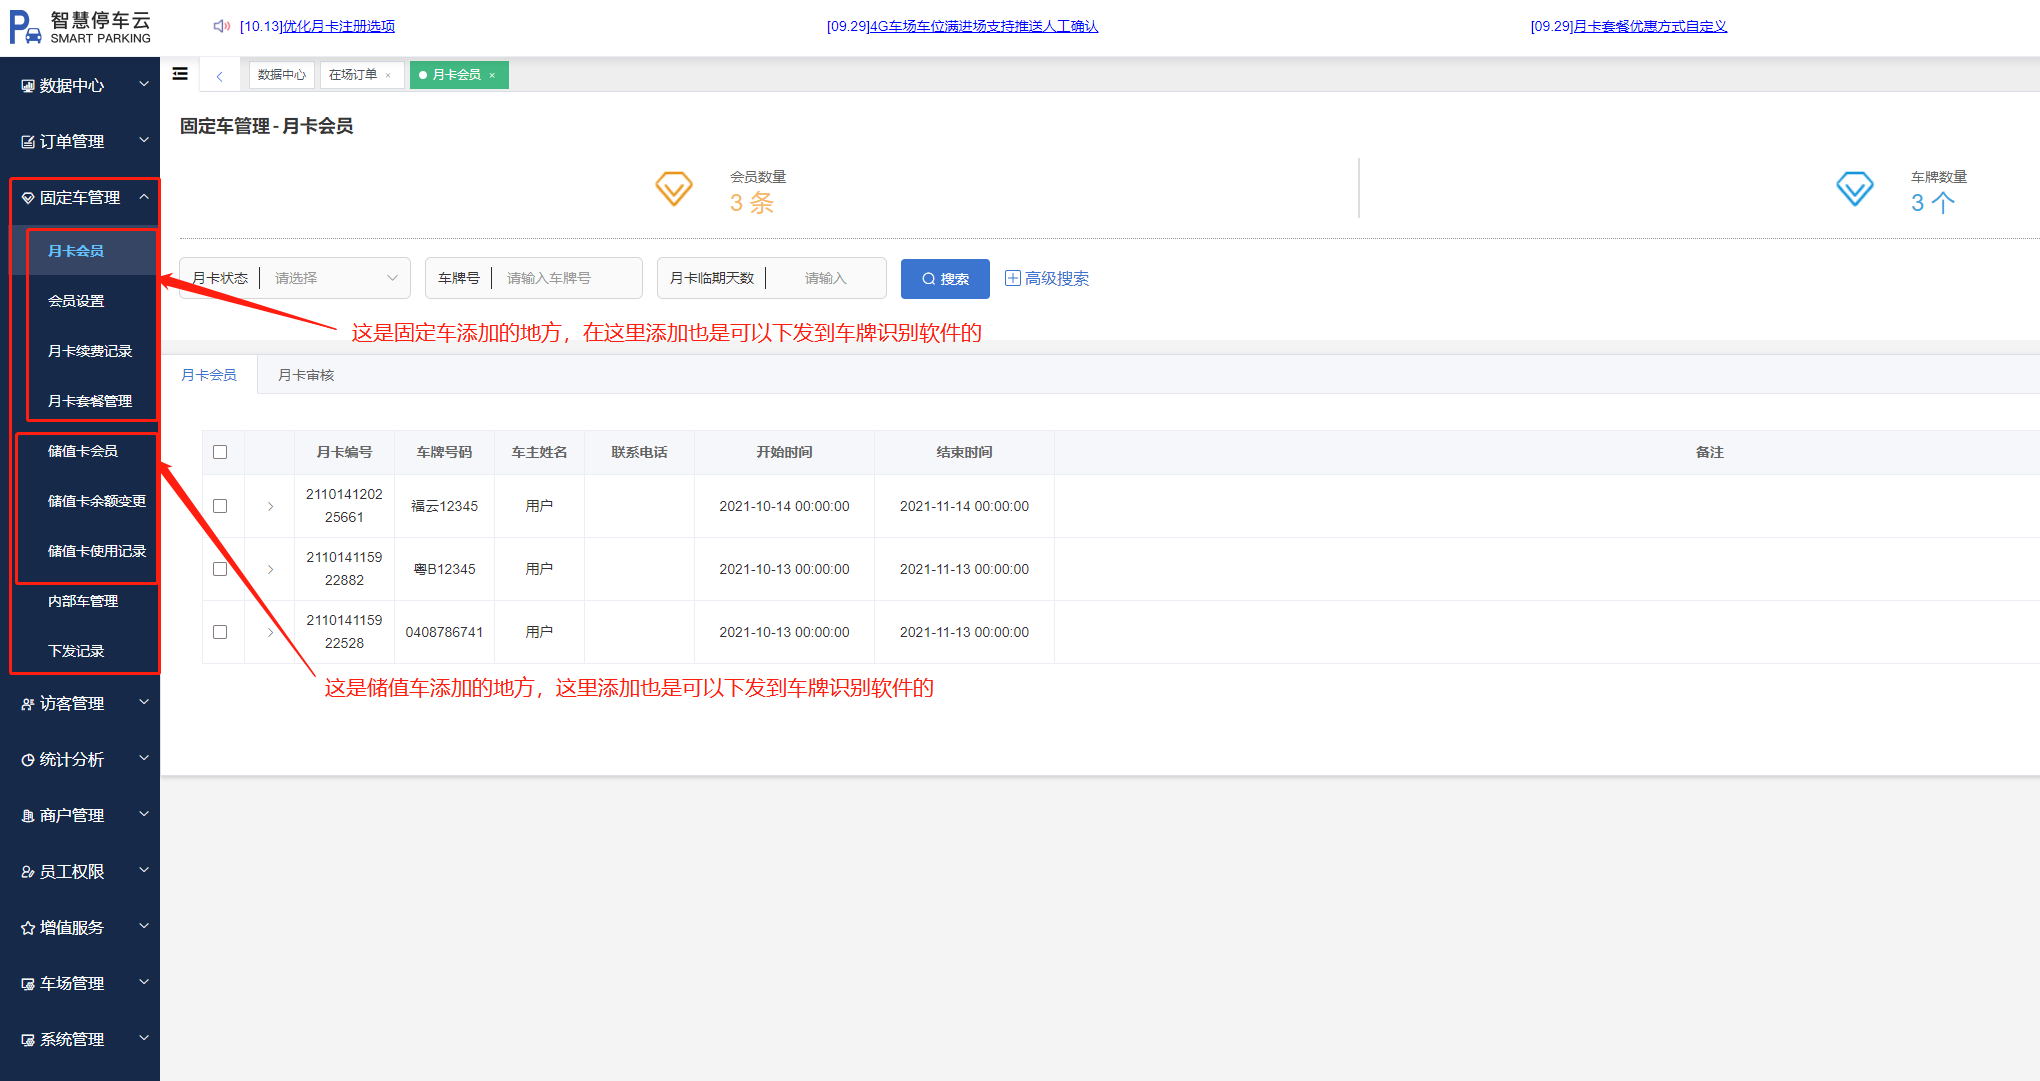Click the 订单管理 sidebar edit icon
The image size is (2040, 1081).
click(x=28, y=142)
